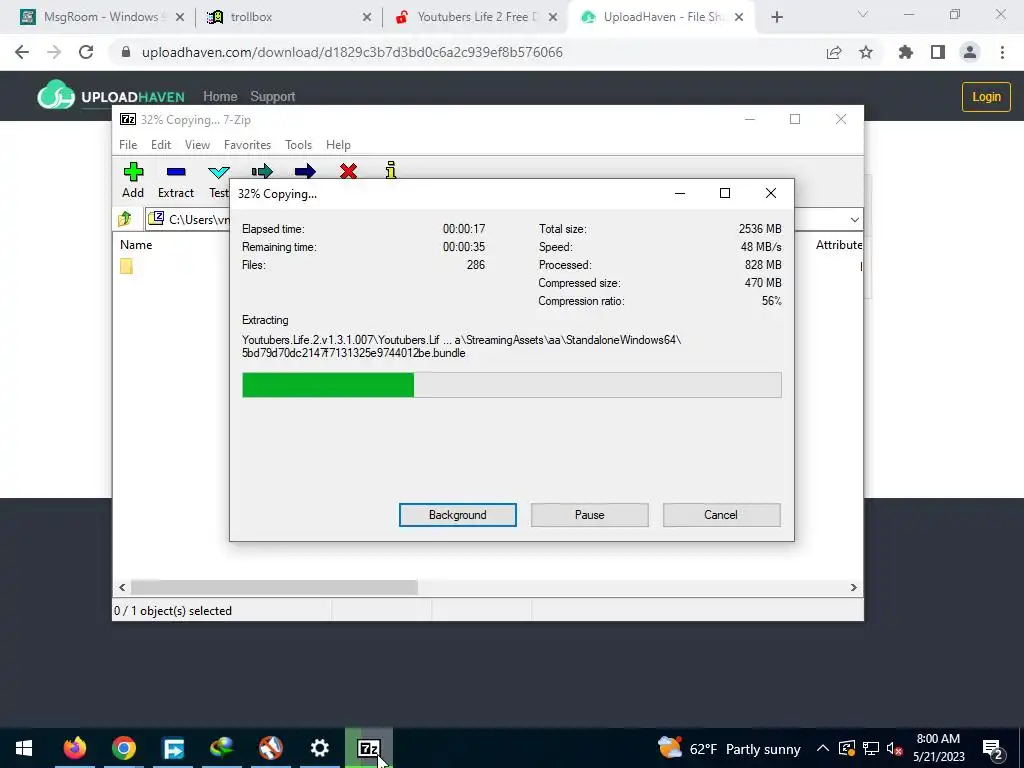Click the scrollbar left arrow in 7-Zip

pos(122,587)
